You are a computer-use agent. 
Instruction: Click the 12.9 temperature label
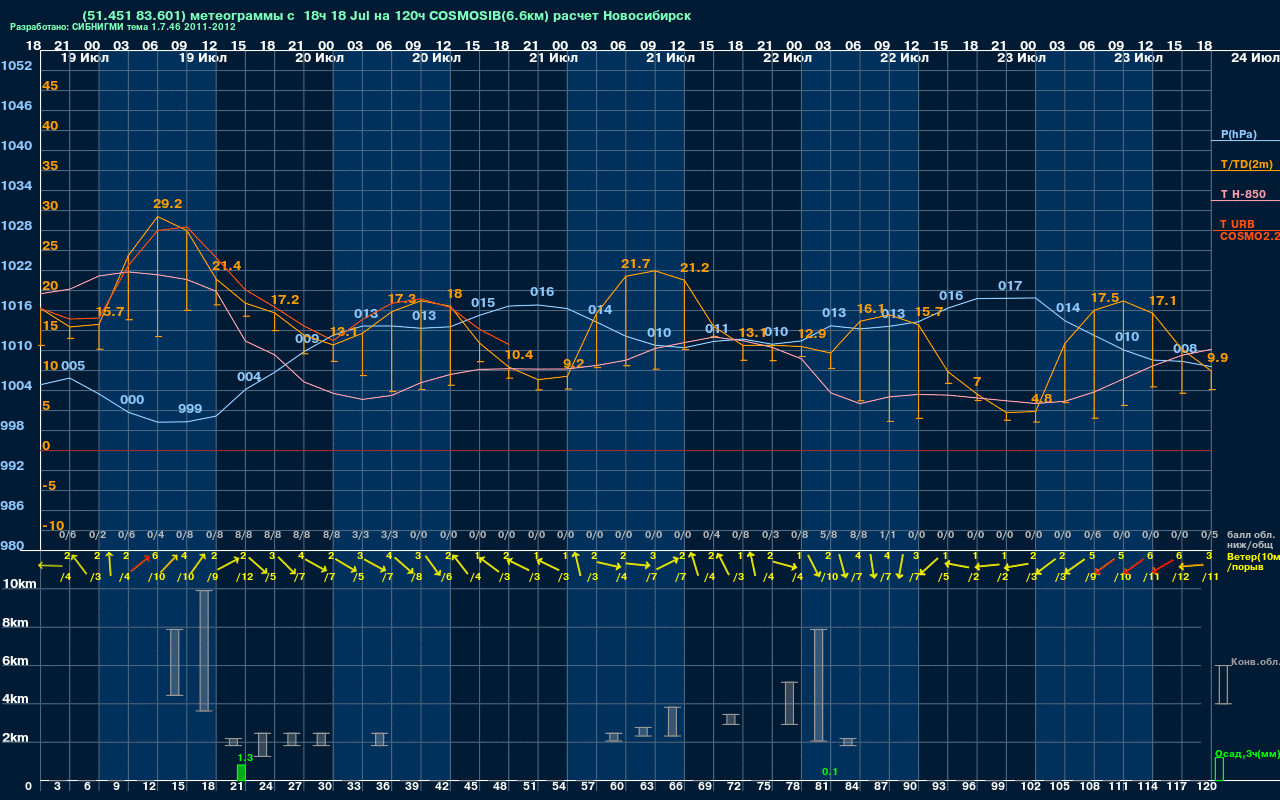(813, 334)
